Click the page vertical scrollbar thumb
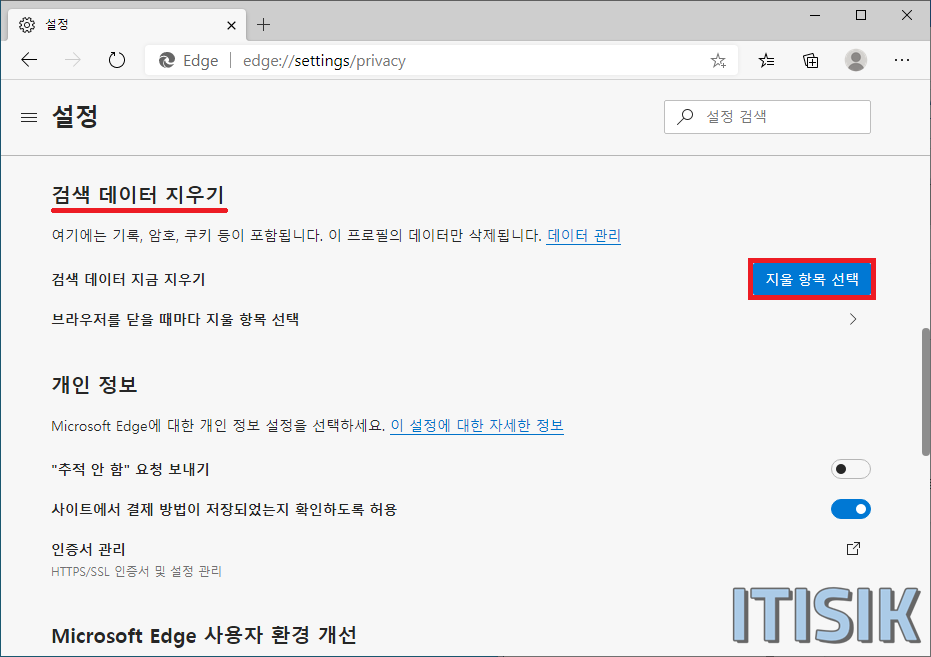931x657 pixels. [x=925, y=392]
